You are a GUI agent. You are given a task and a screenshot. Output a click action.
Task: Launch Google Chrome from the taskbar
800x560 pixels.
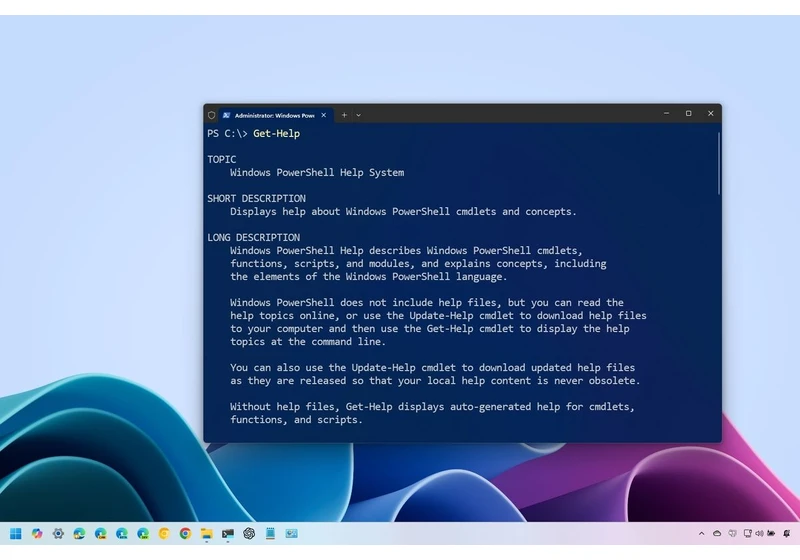click(185, 533)
